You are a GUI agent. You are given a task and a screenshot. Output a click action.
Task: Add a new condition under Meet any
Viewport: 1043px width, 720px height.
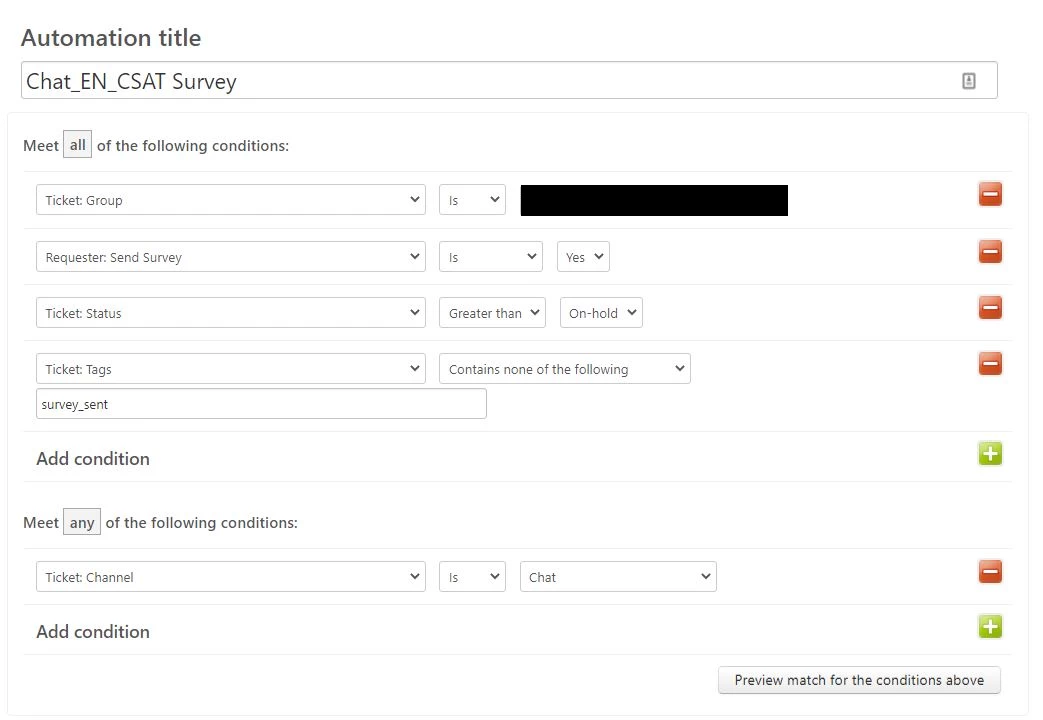click(x=990, y=626)
